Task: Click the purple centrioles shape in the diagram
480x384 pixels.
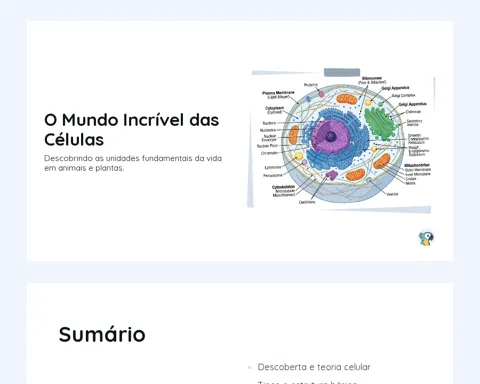Action: click(331, 175)
